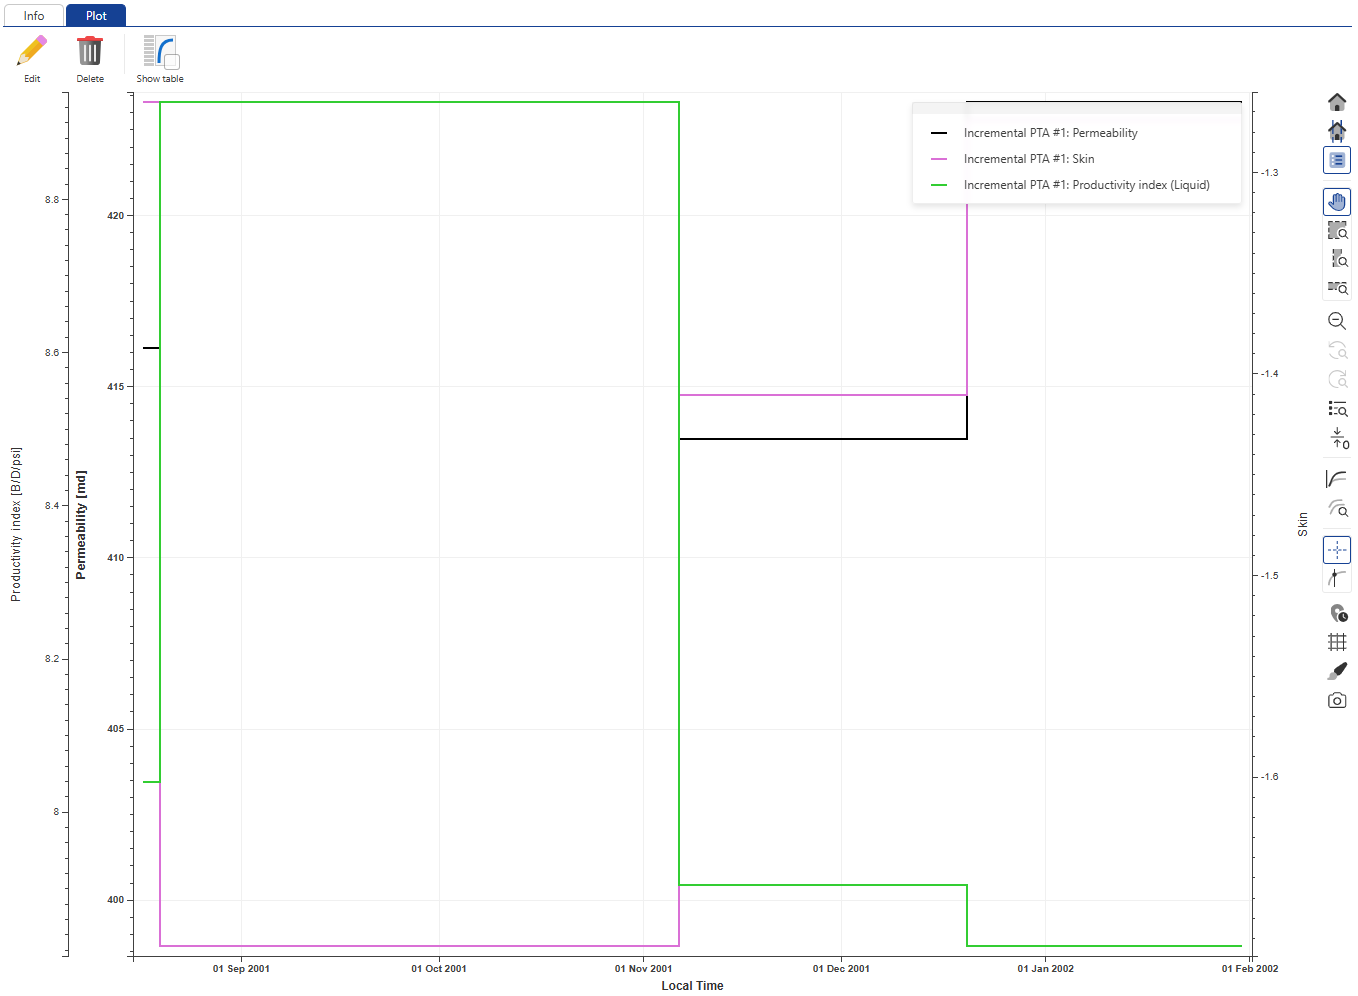Click the Local Time axis label
The image size is (1358, 996).
tap(692, 986)
